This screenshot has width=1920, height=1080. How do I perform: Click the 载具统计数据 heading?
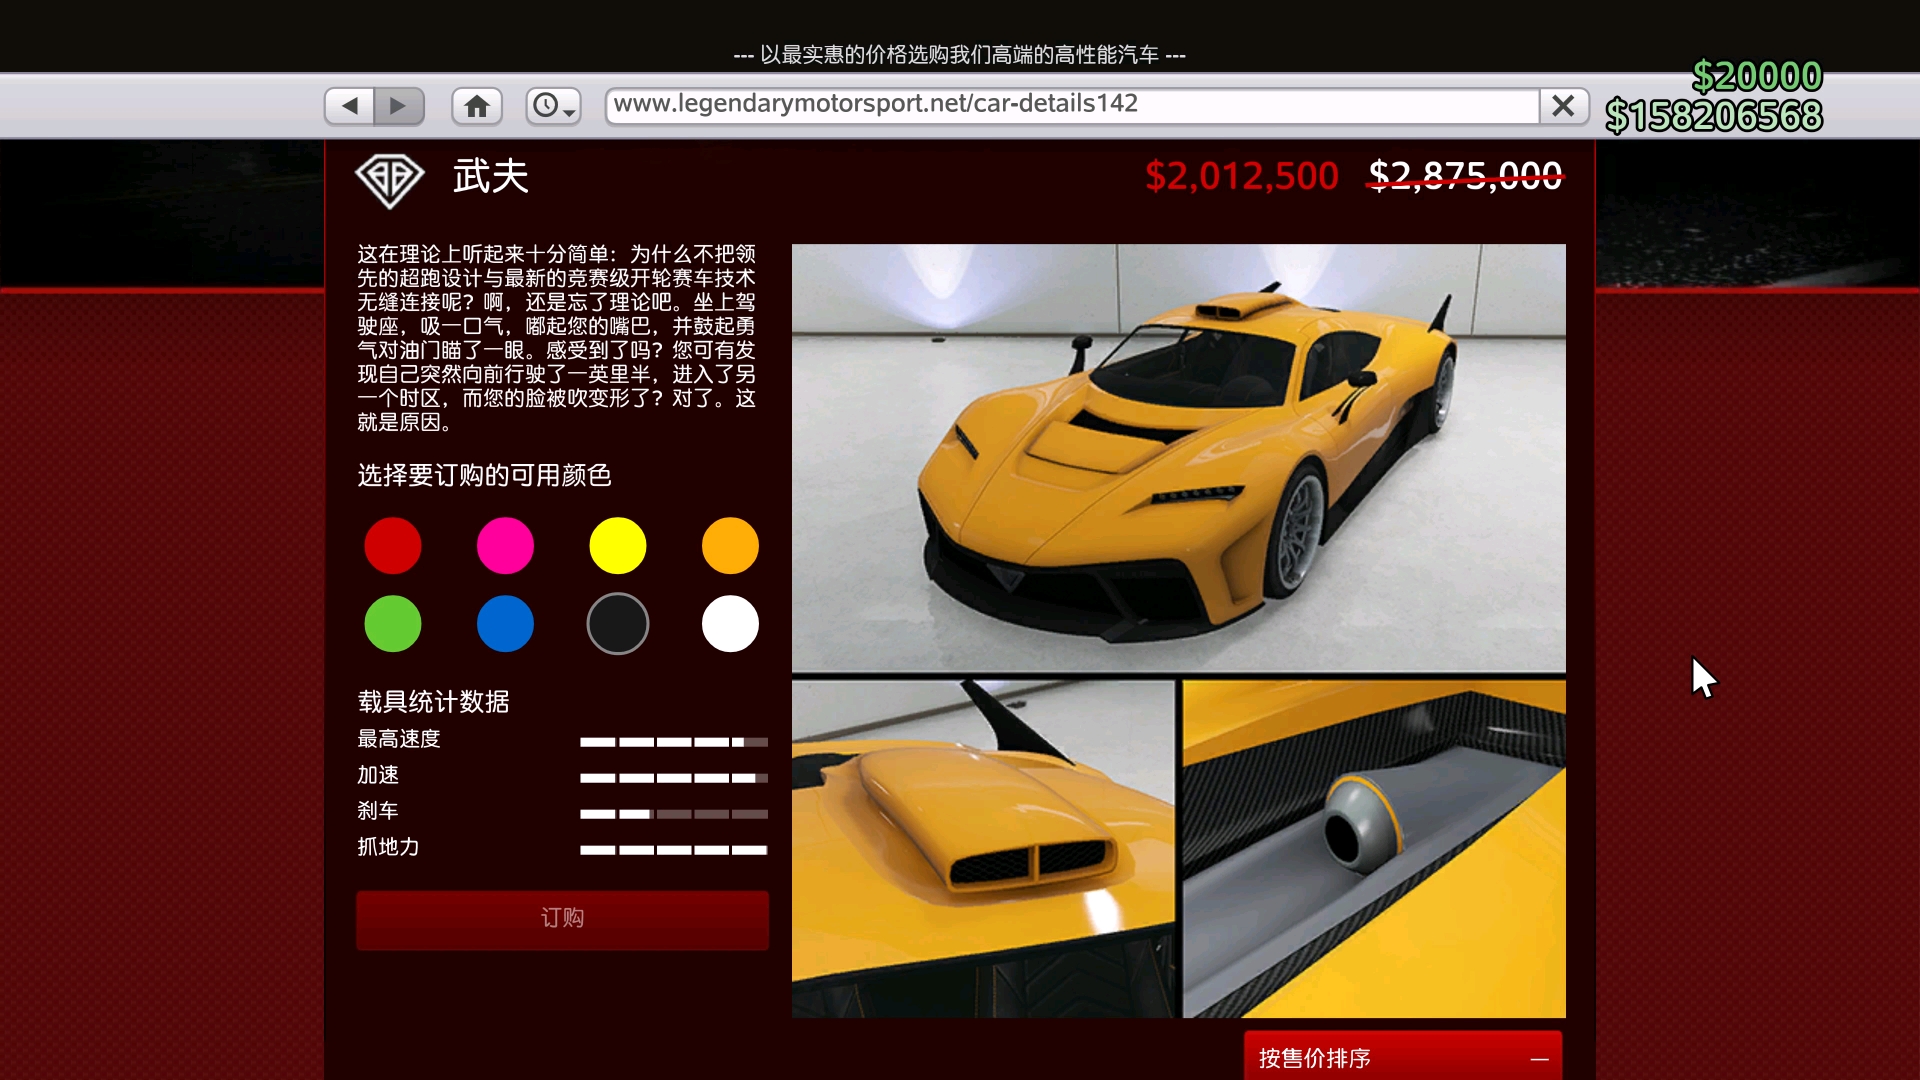(434, 702)
